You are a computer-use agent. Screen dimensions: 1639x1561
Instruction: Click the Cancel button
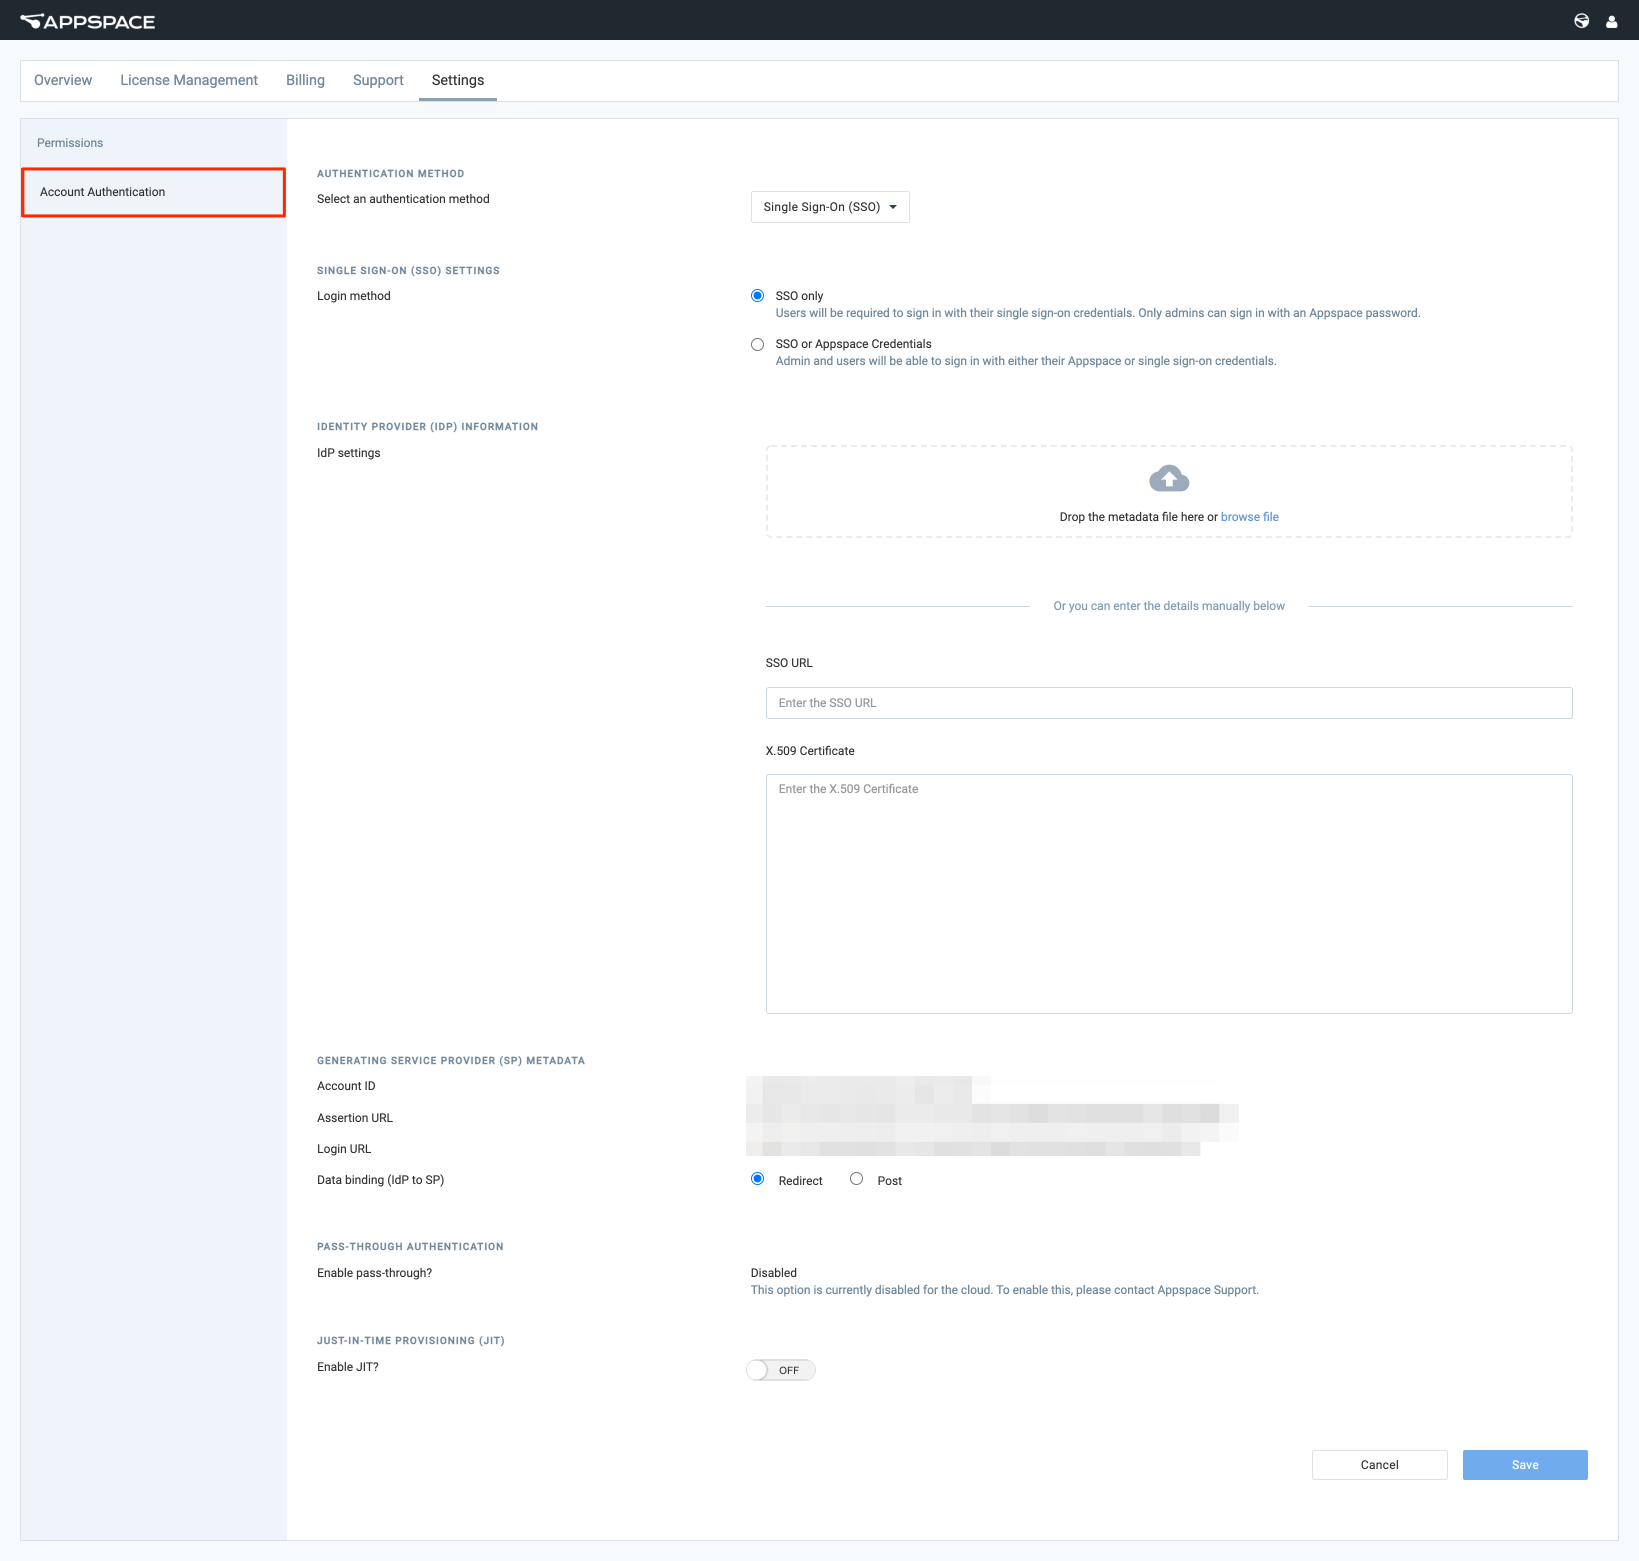coord(1379,1465)
